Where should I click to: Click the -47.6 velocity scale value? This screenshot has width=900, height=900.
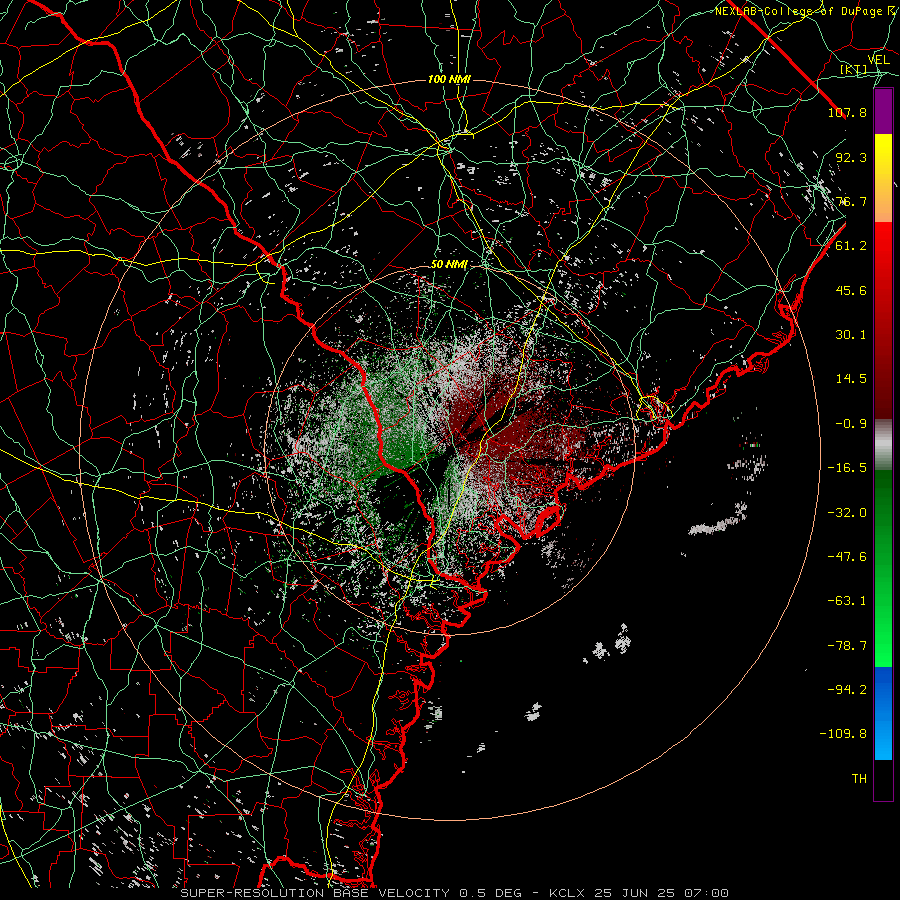[x=847, y=557]
